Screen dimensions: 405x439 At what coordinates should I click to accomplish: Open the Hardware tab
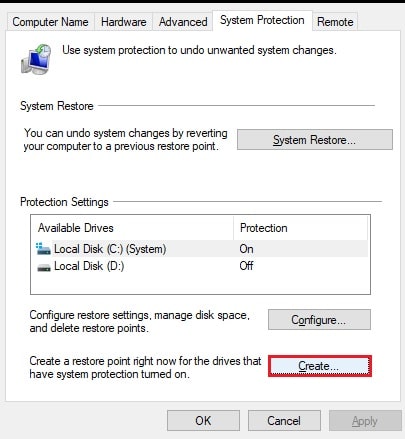click(x=124, y=22)
